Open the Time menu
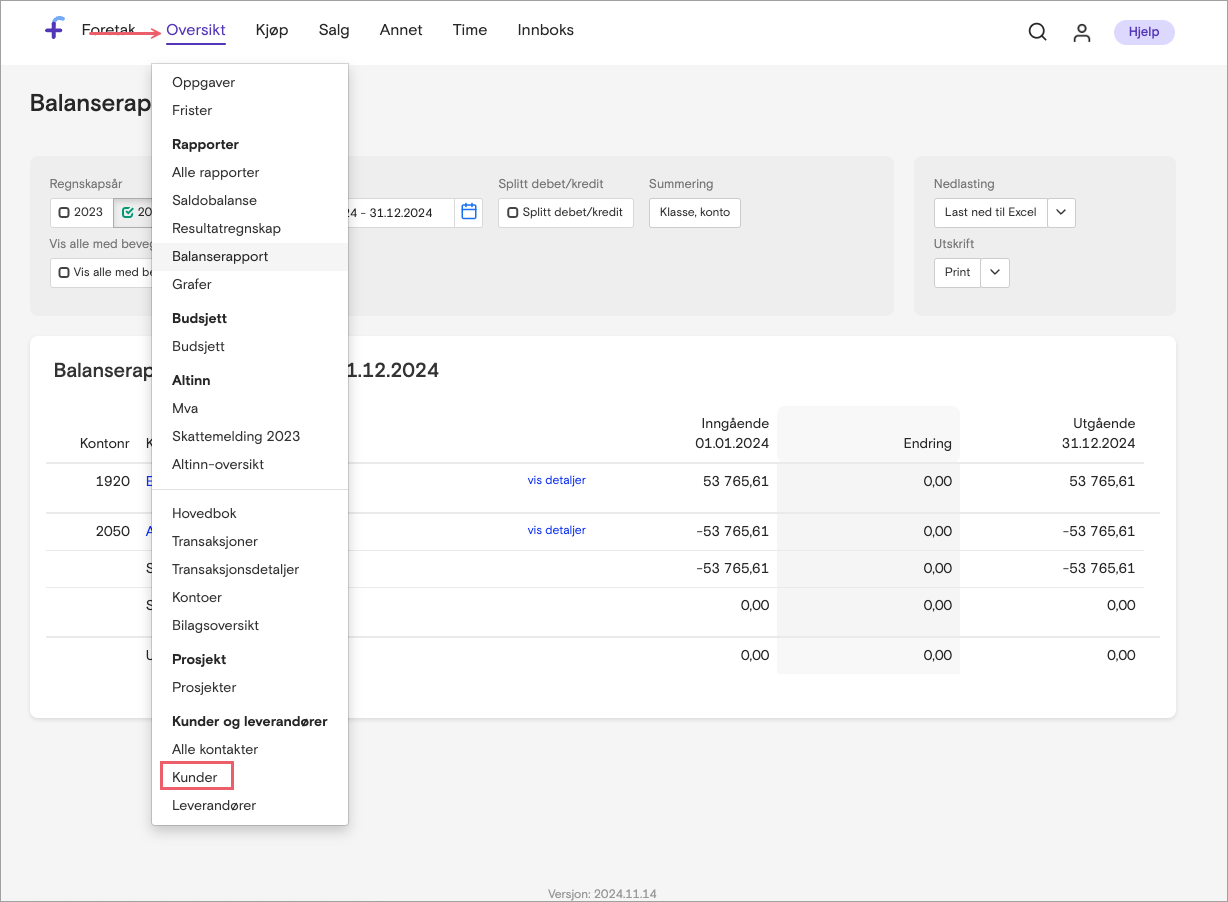The height and width of the screenshot is (902, 1228). (470, 30)
